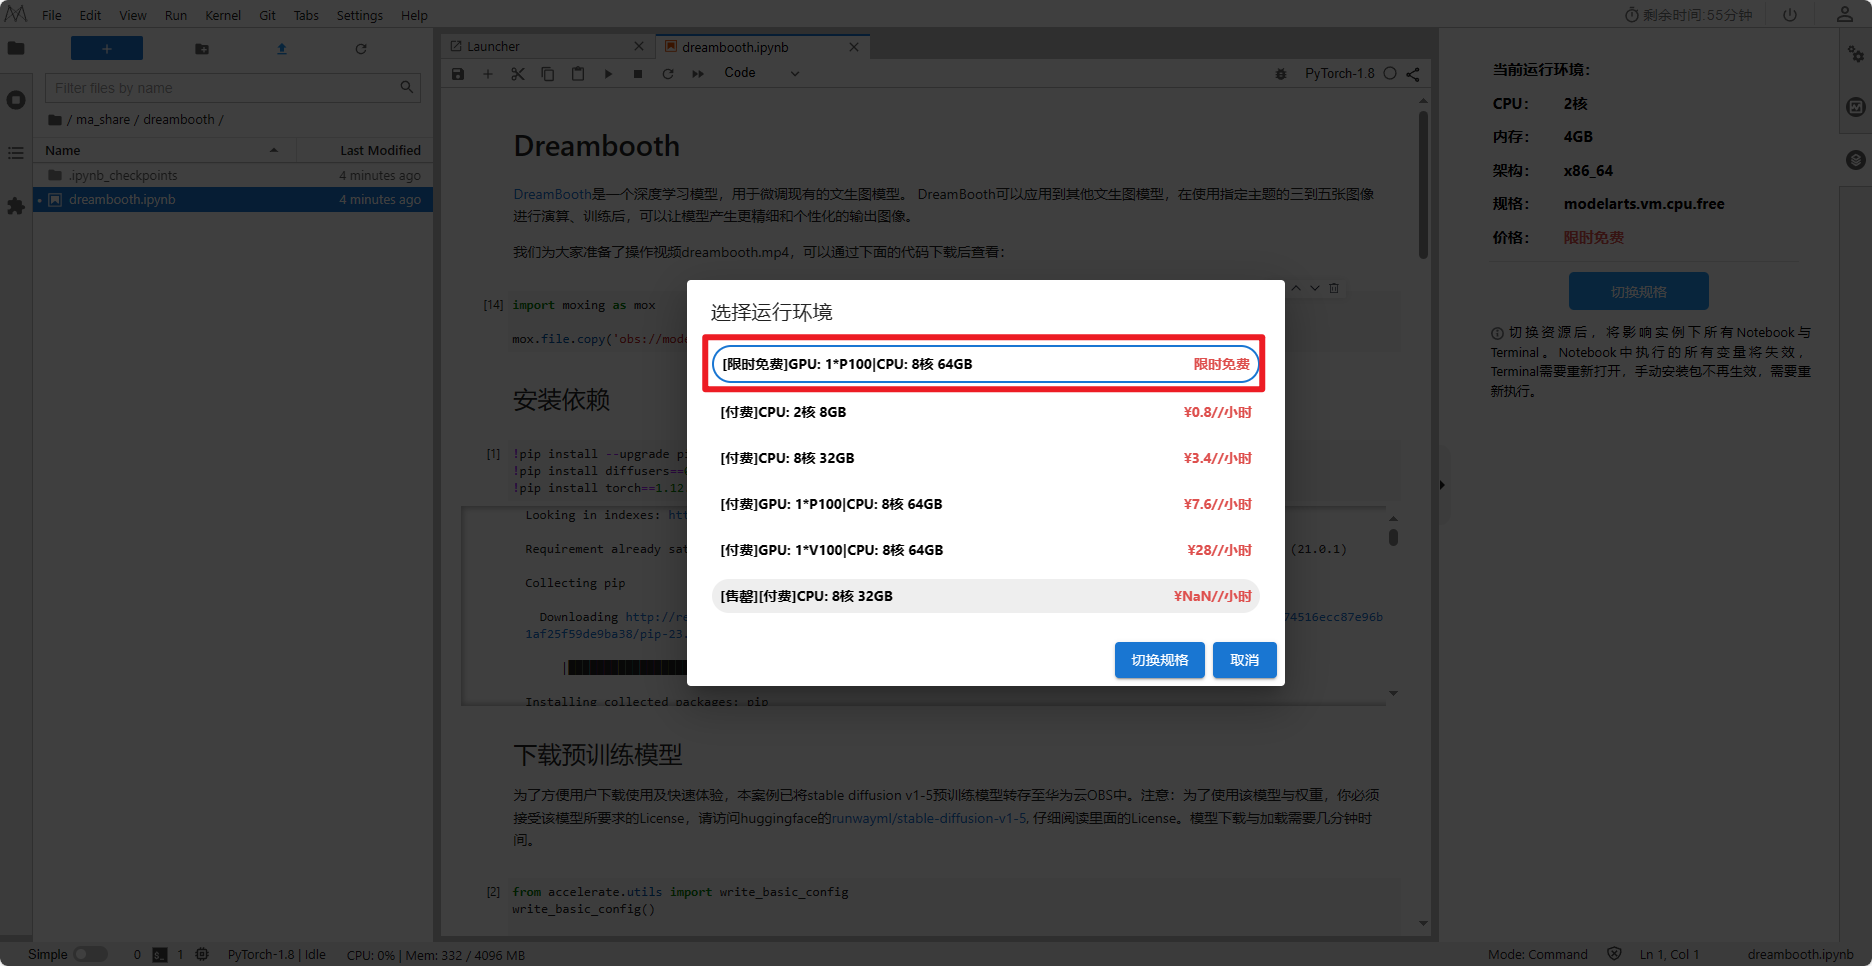Click the ma_share breadcrumb
This screenshot has width=1872, height=966.
tap(103, 120)
